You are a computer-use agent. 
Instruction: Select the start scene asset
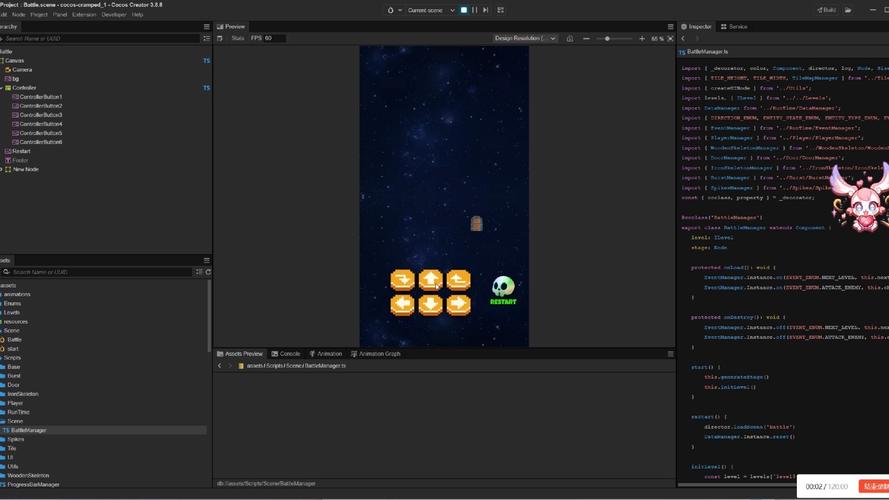12,349
